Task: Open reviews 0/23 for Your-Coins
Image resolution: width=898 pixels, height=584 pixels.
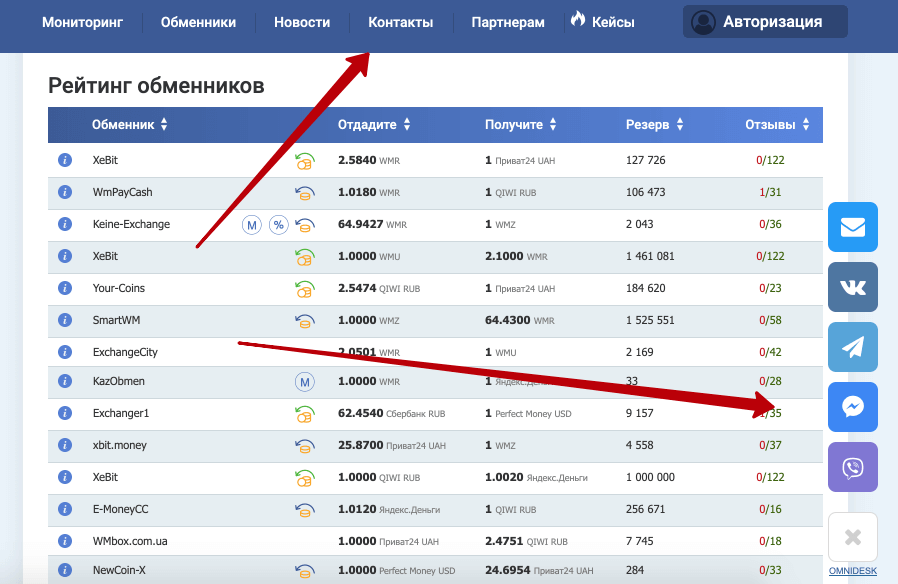Action: tap(770, 289)
